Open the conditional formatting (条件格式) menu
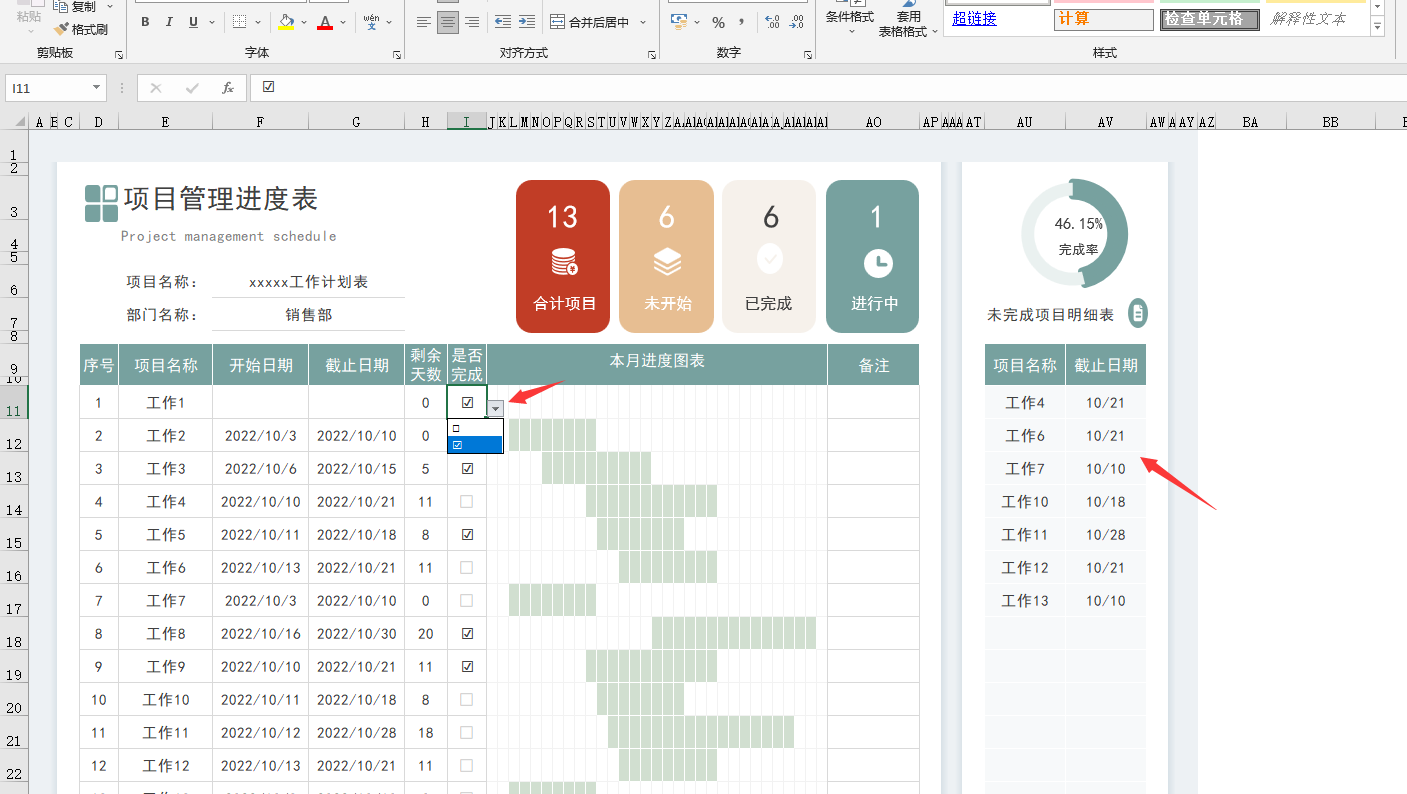Screen dimensions: 1407x794 click(x=850, y=17)
